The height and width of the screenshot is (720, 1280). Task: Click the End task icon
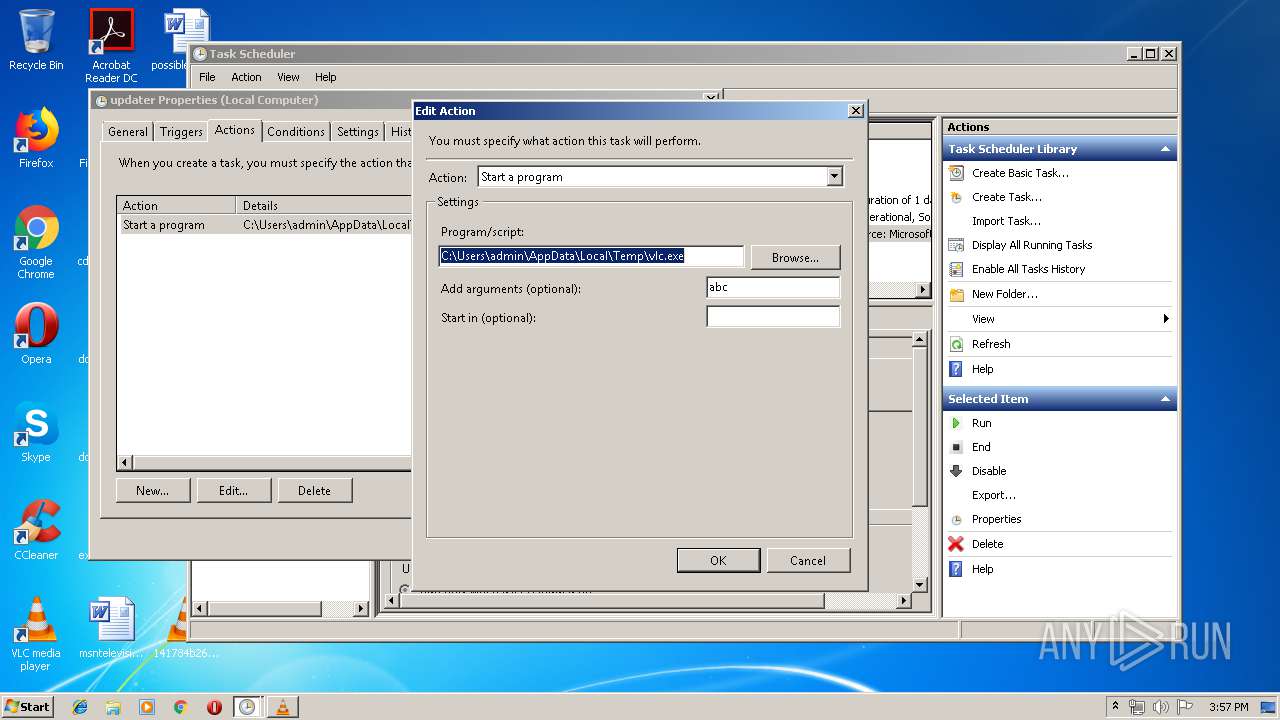(x=956, y=447)
